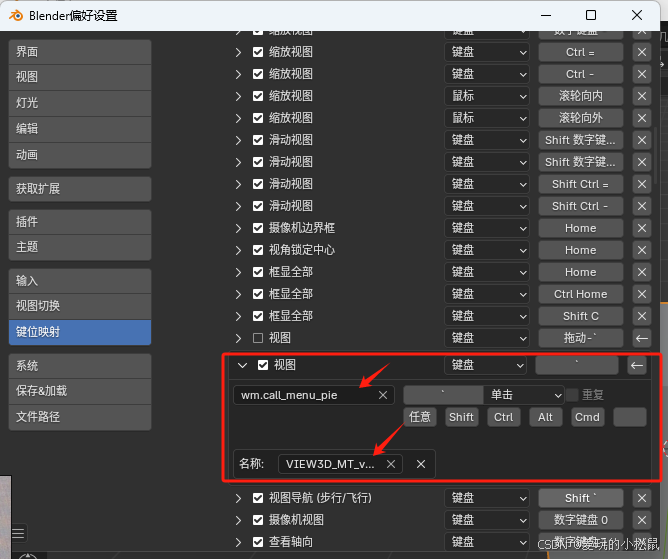This screenshot has width=668, height=559.
Task: Open the 保存&加载 section
Action: coord(80,391)
